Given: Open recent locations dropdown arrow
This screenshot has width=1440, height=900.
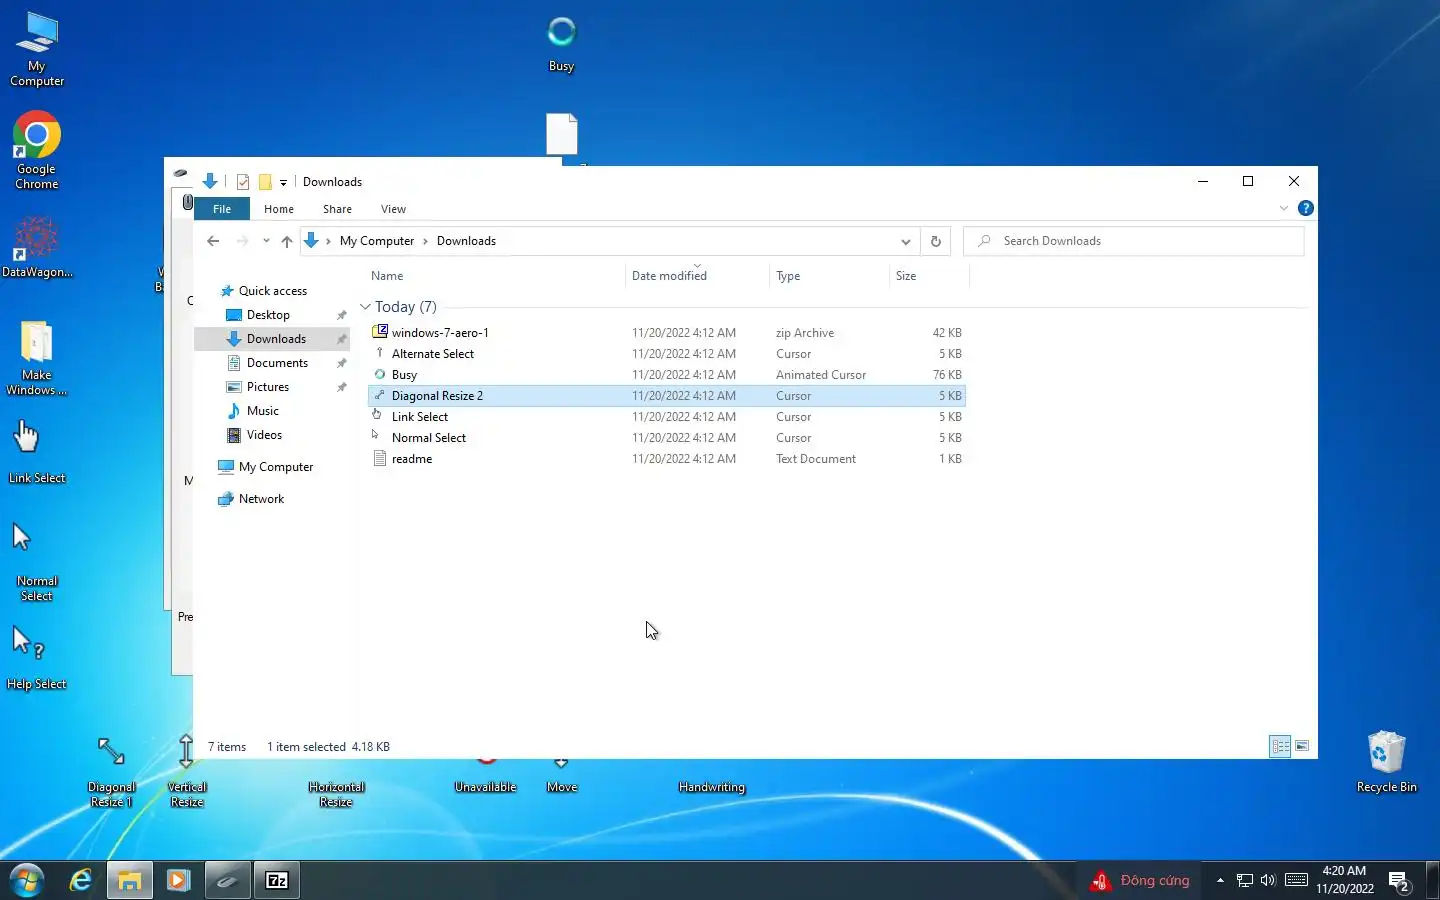Looking at the screenshot, I should point(266,241).
